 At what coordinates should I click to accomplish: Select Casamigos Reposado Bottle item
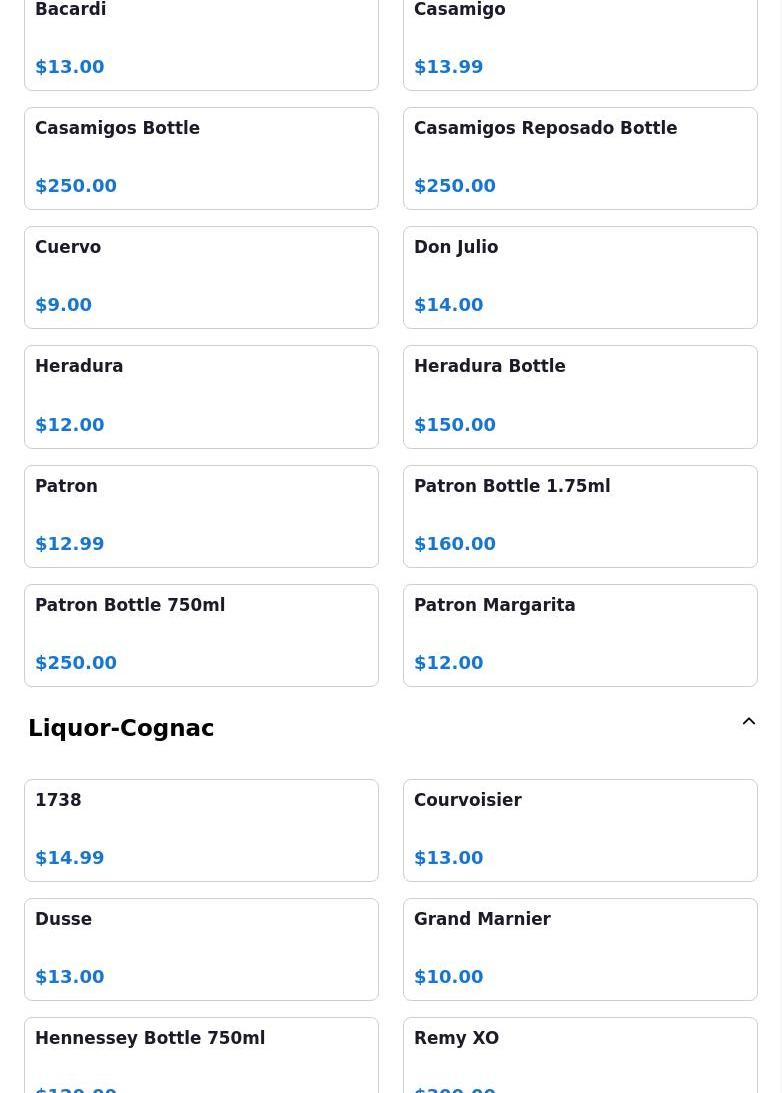(580, 158)
